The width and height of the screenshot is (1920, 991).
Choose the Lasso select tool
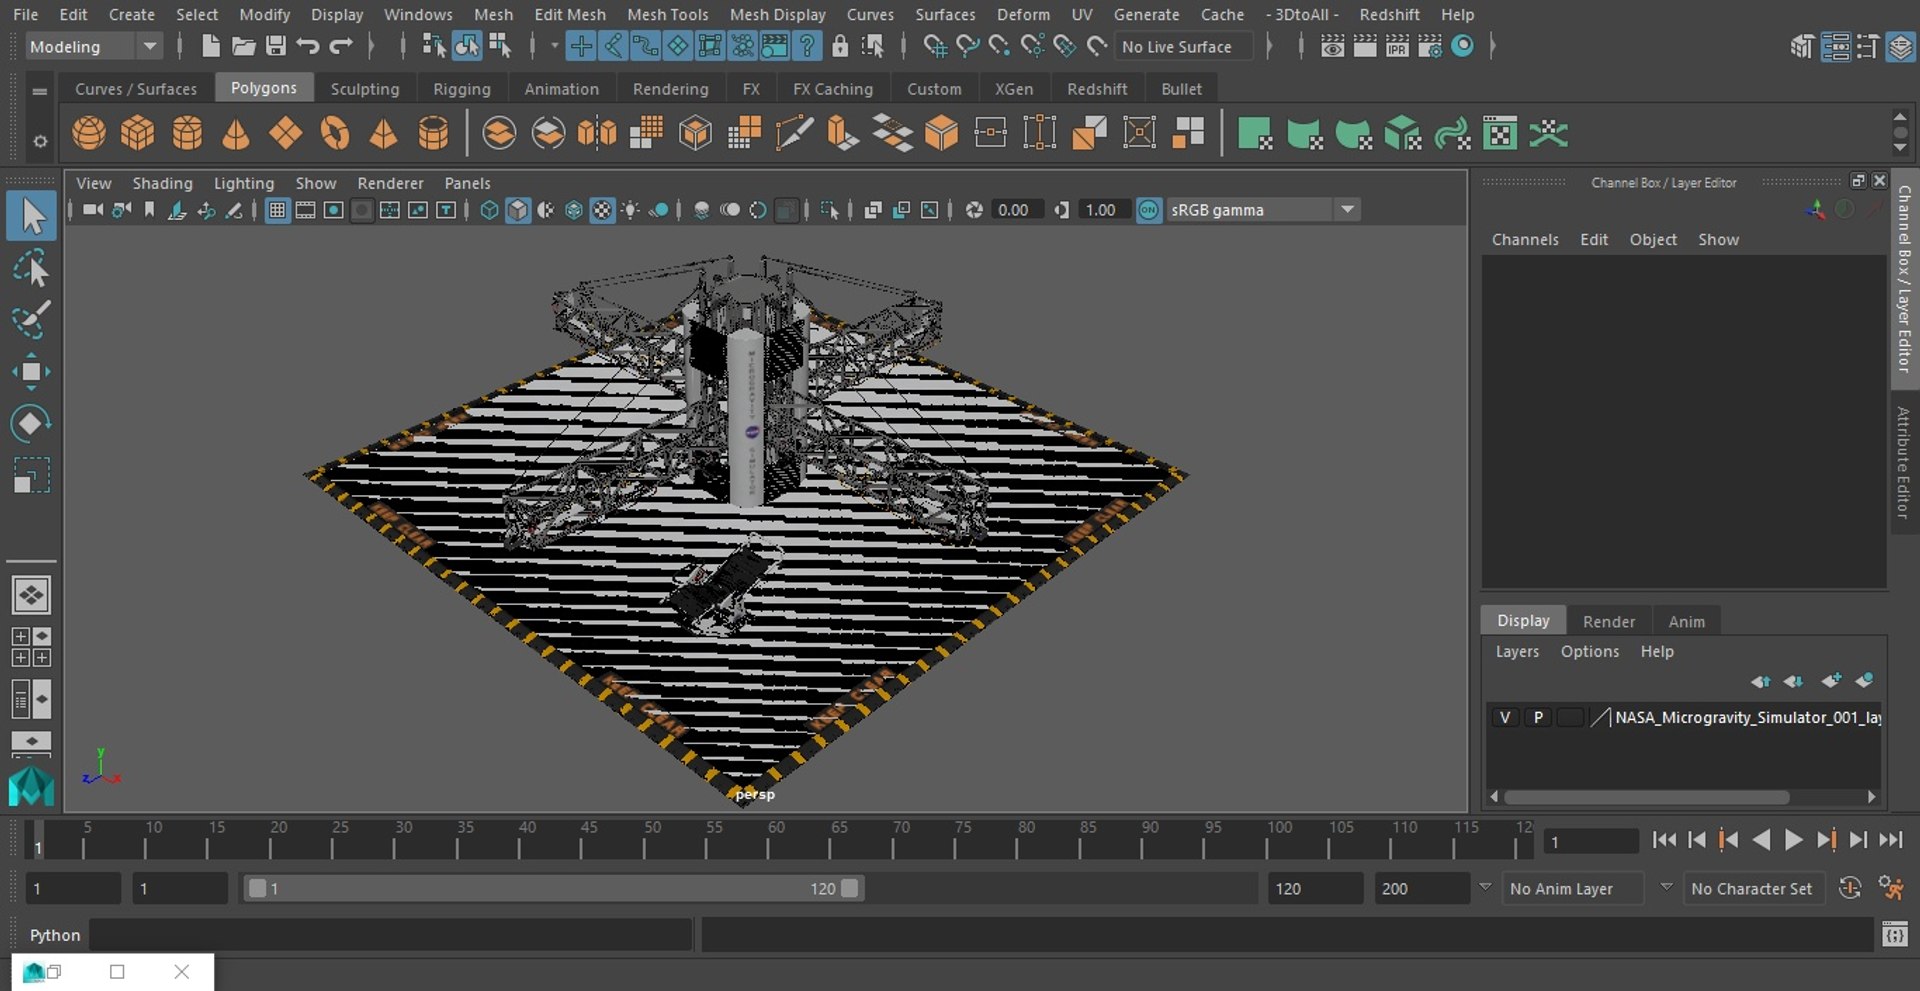[30, 269]
